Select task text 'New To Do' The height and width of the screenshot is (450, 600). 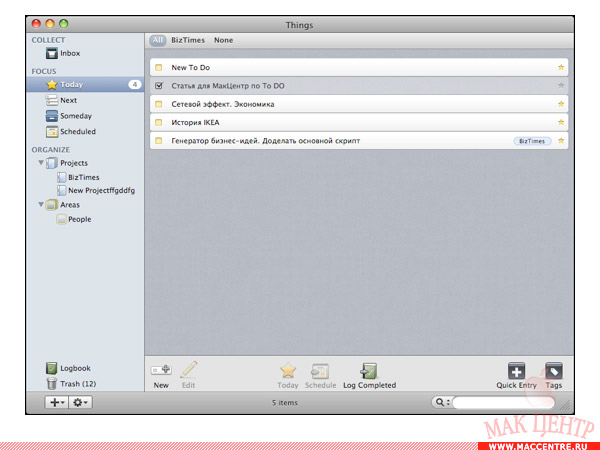tap(191, 68)
